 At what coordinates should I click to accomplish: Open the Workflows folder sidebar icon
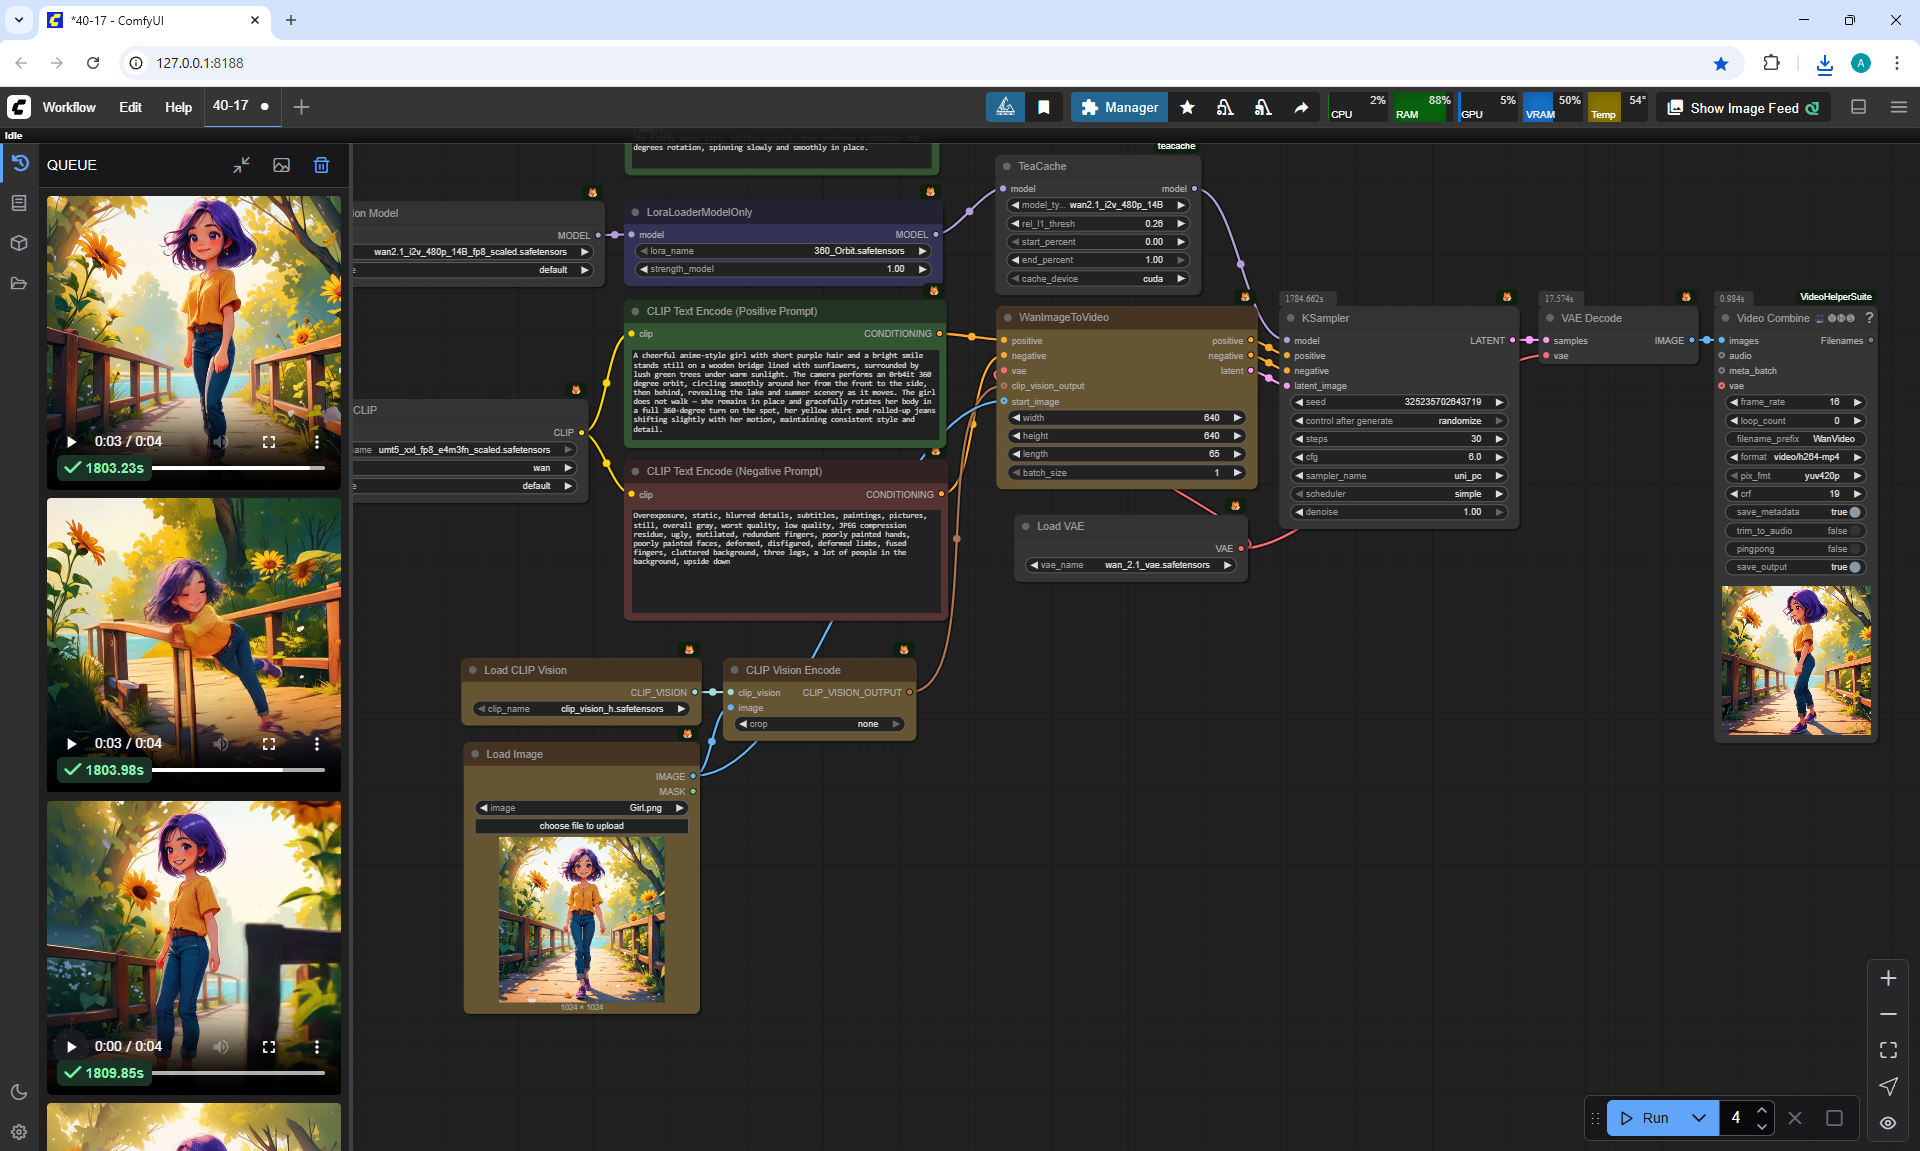tap(19, 283)
